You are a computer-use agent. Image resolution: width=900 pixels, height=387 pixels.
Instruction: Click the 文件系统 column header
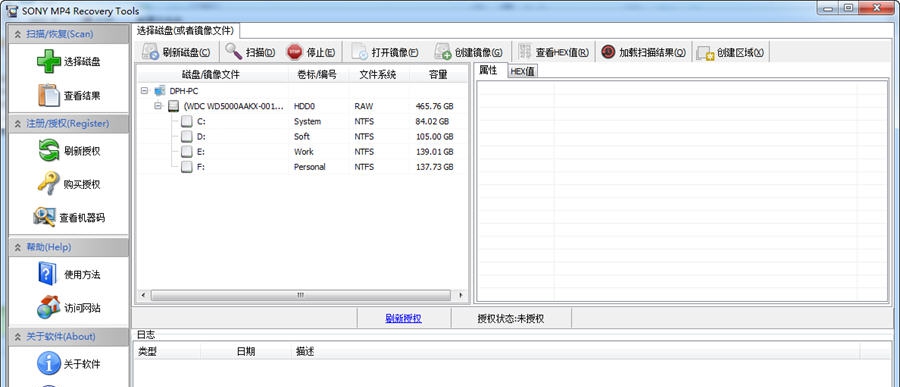pyautogui.click(x=378, y=75)
